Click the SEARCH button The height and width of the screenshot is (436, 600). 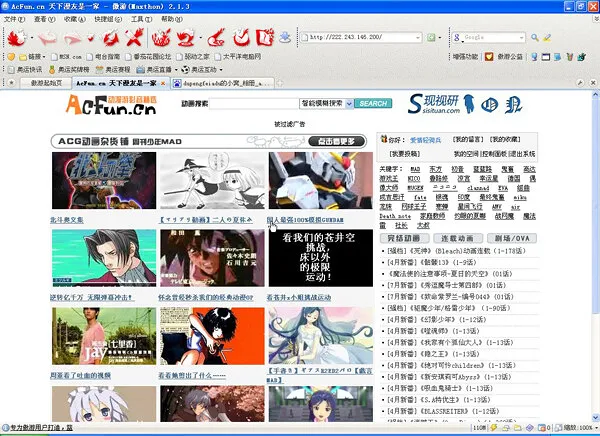373,103
